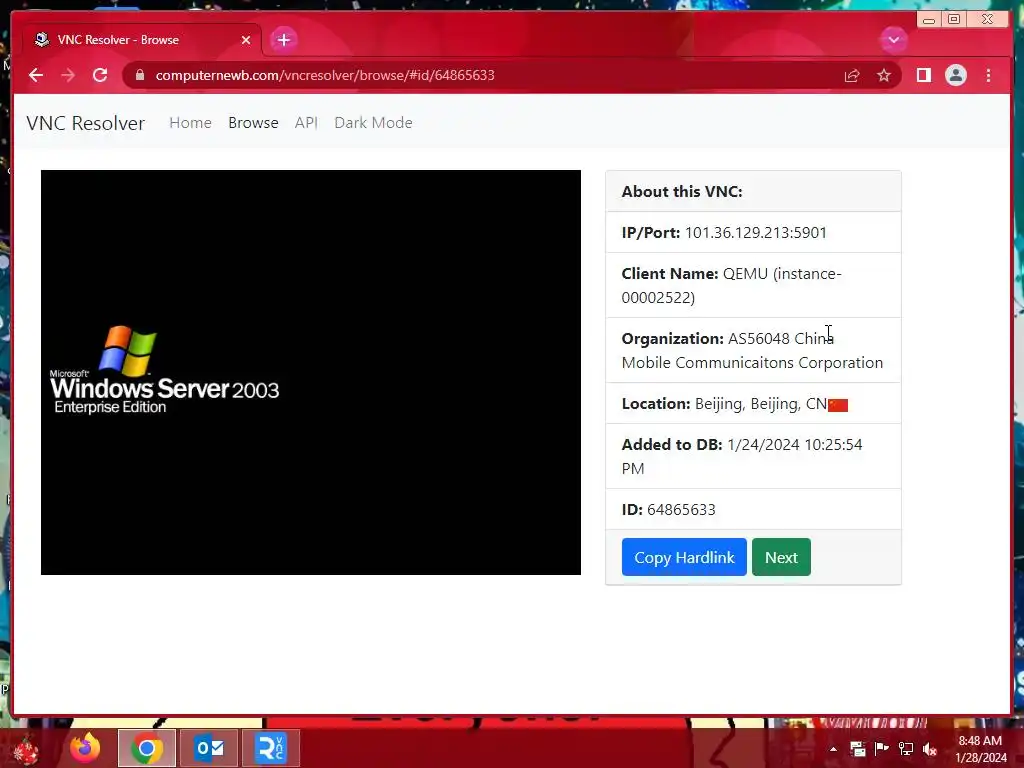Share this page using share icon
Screen dimensions: 1024x768
[x=852, y=76]
